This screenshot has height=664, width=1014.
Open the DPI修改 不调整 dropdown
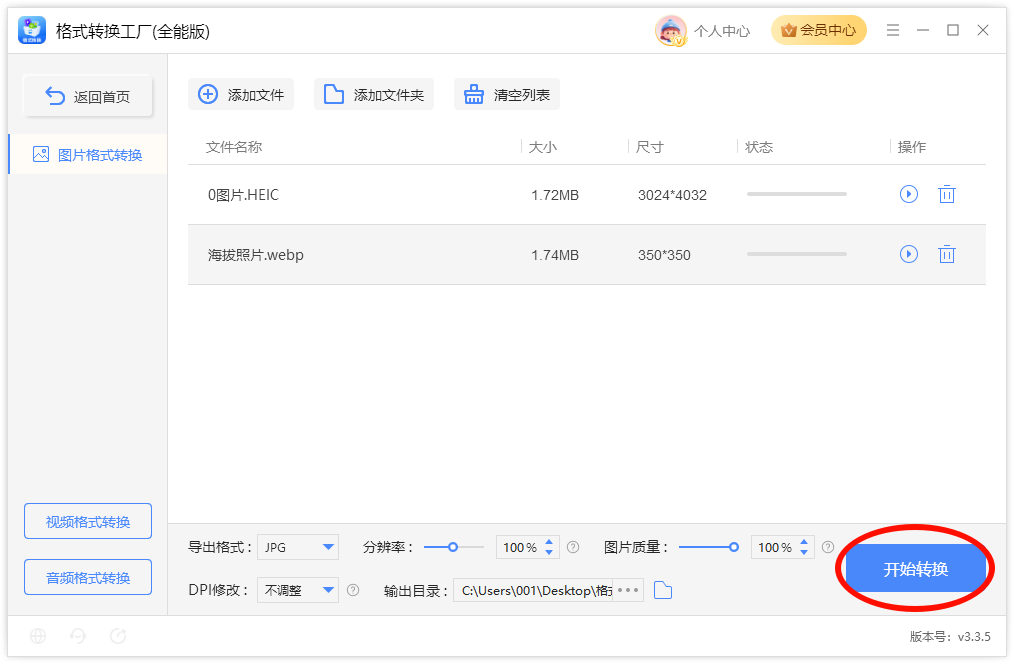(297, 590)
